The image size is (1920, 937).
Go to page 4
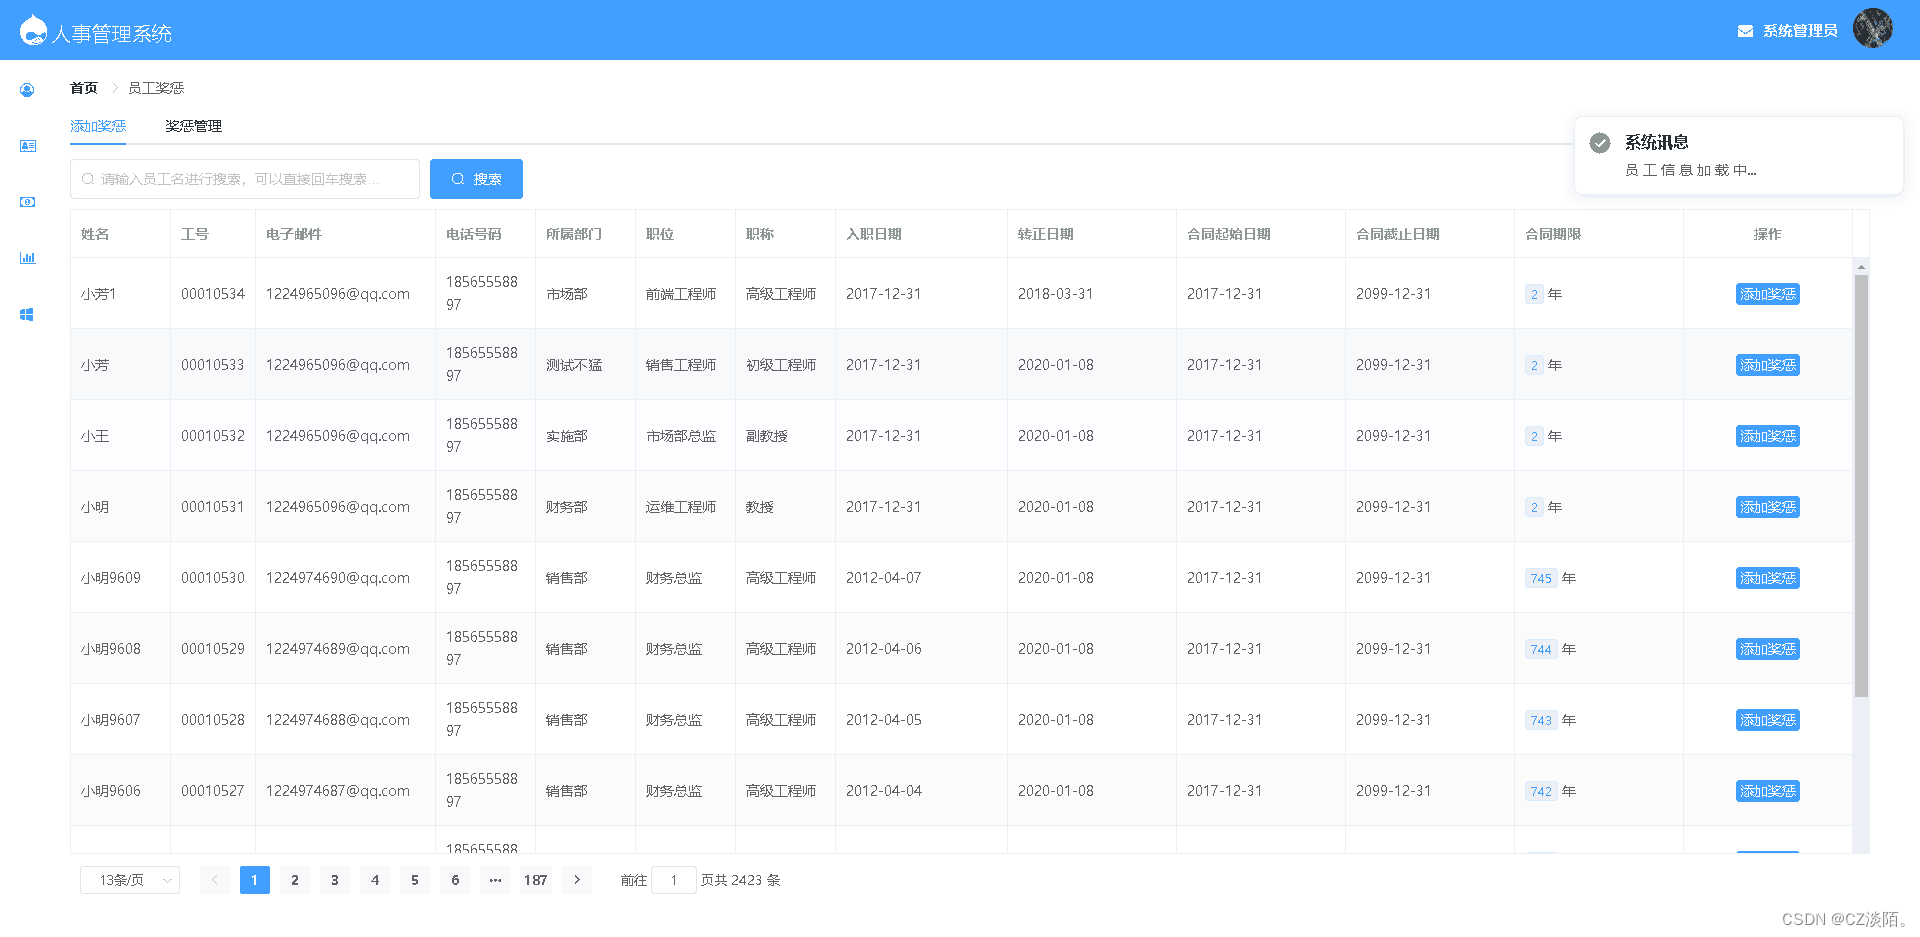[375, 880]
